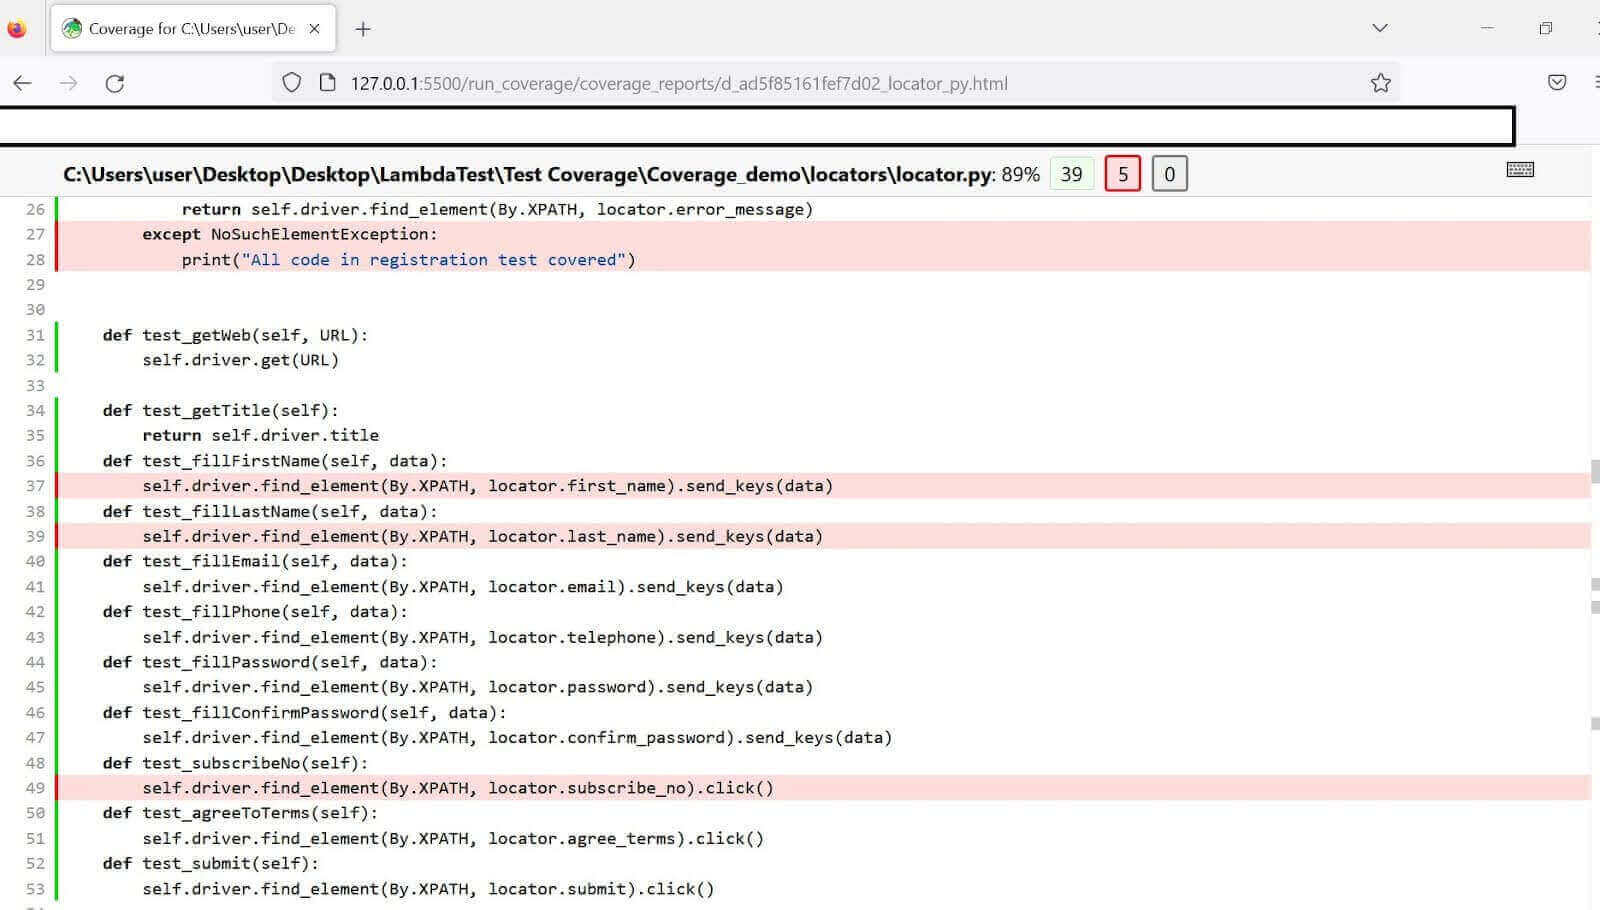Screen dimensions: 1600x910
Task: Show keyboard shortcuts via the keyboard icon
Action: [x=1519, y=170]
